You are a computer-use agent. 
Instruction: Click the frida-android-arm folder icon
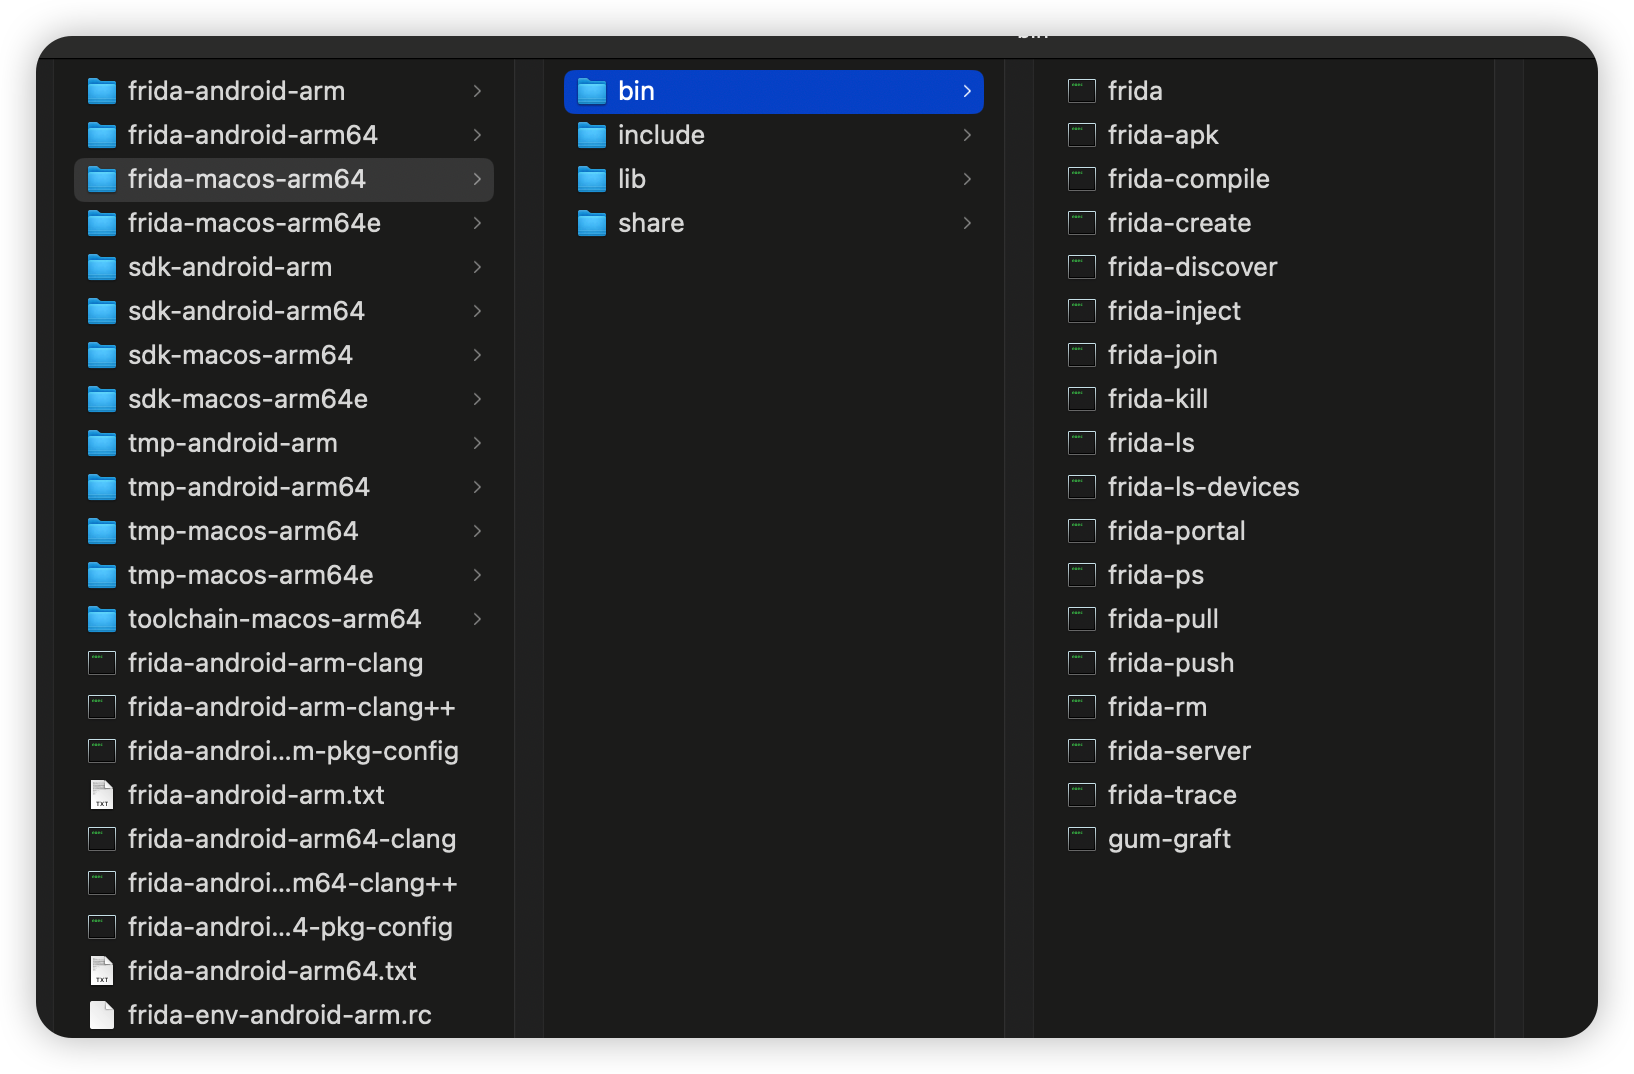(x=102, y=91)
